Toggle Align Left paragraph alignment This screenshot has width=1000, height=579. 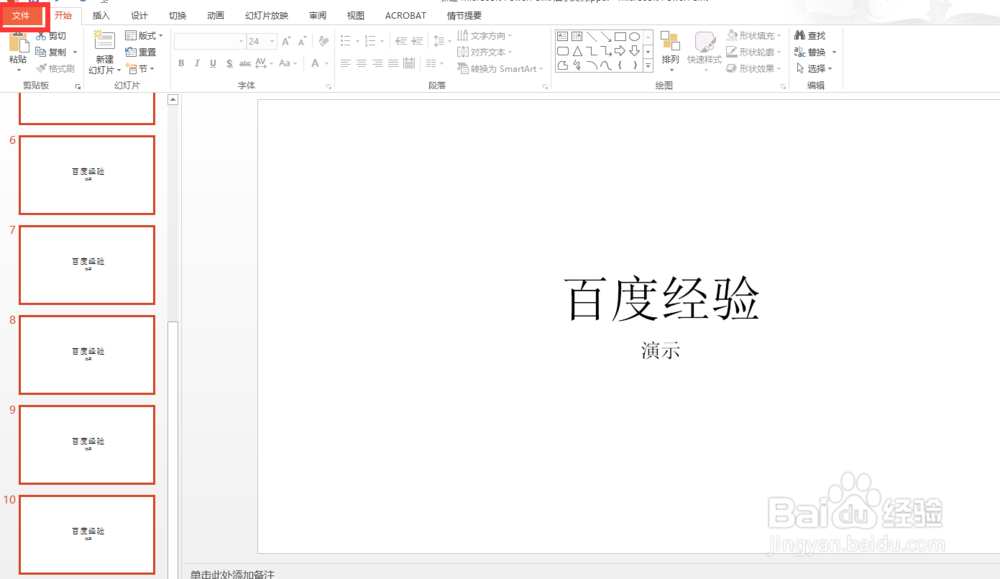click(x=346, y=63)
